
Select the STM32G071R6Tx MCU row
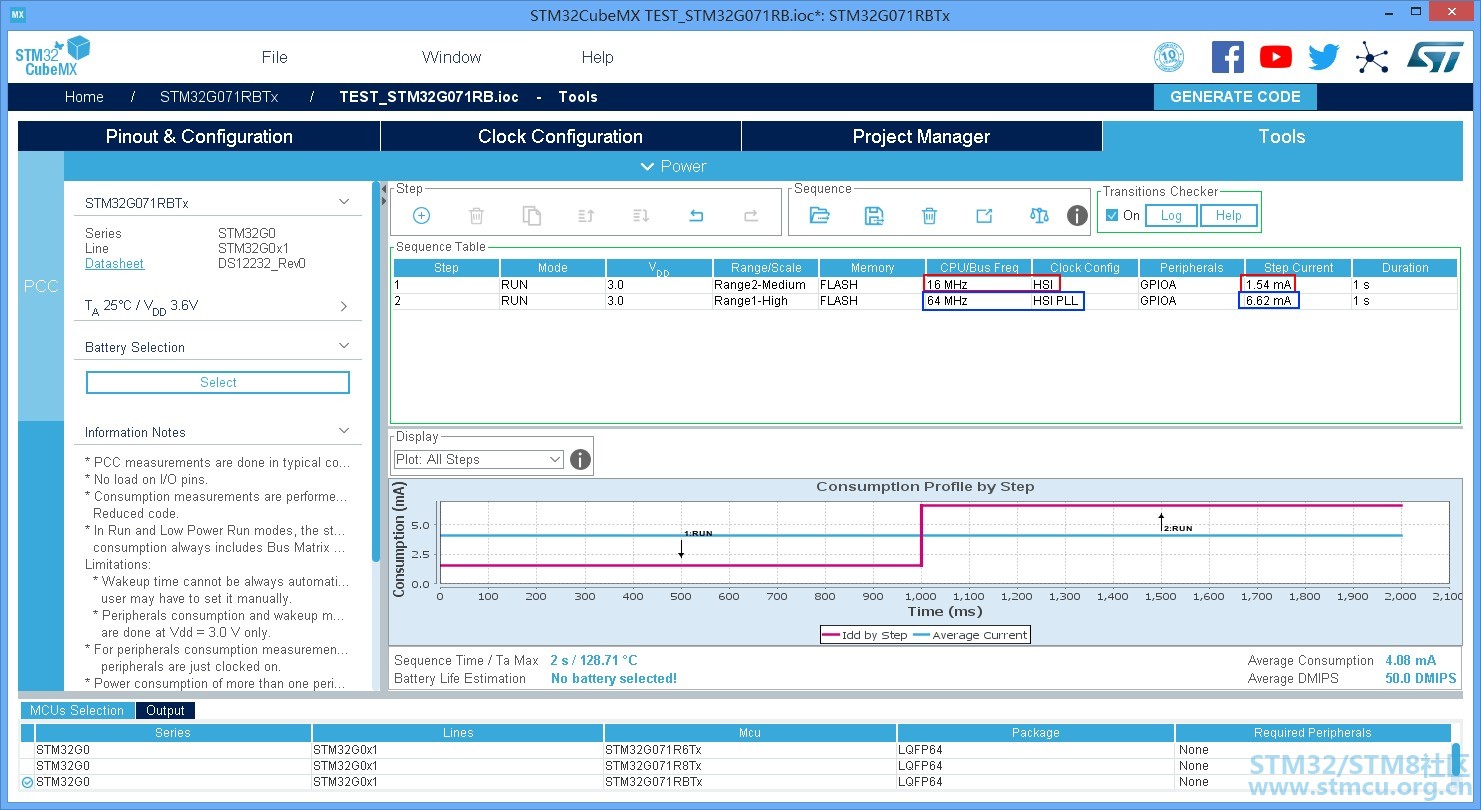click(x=735, y=750)
